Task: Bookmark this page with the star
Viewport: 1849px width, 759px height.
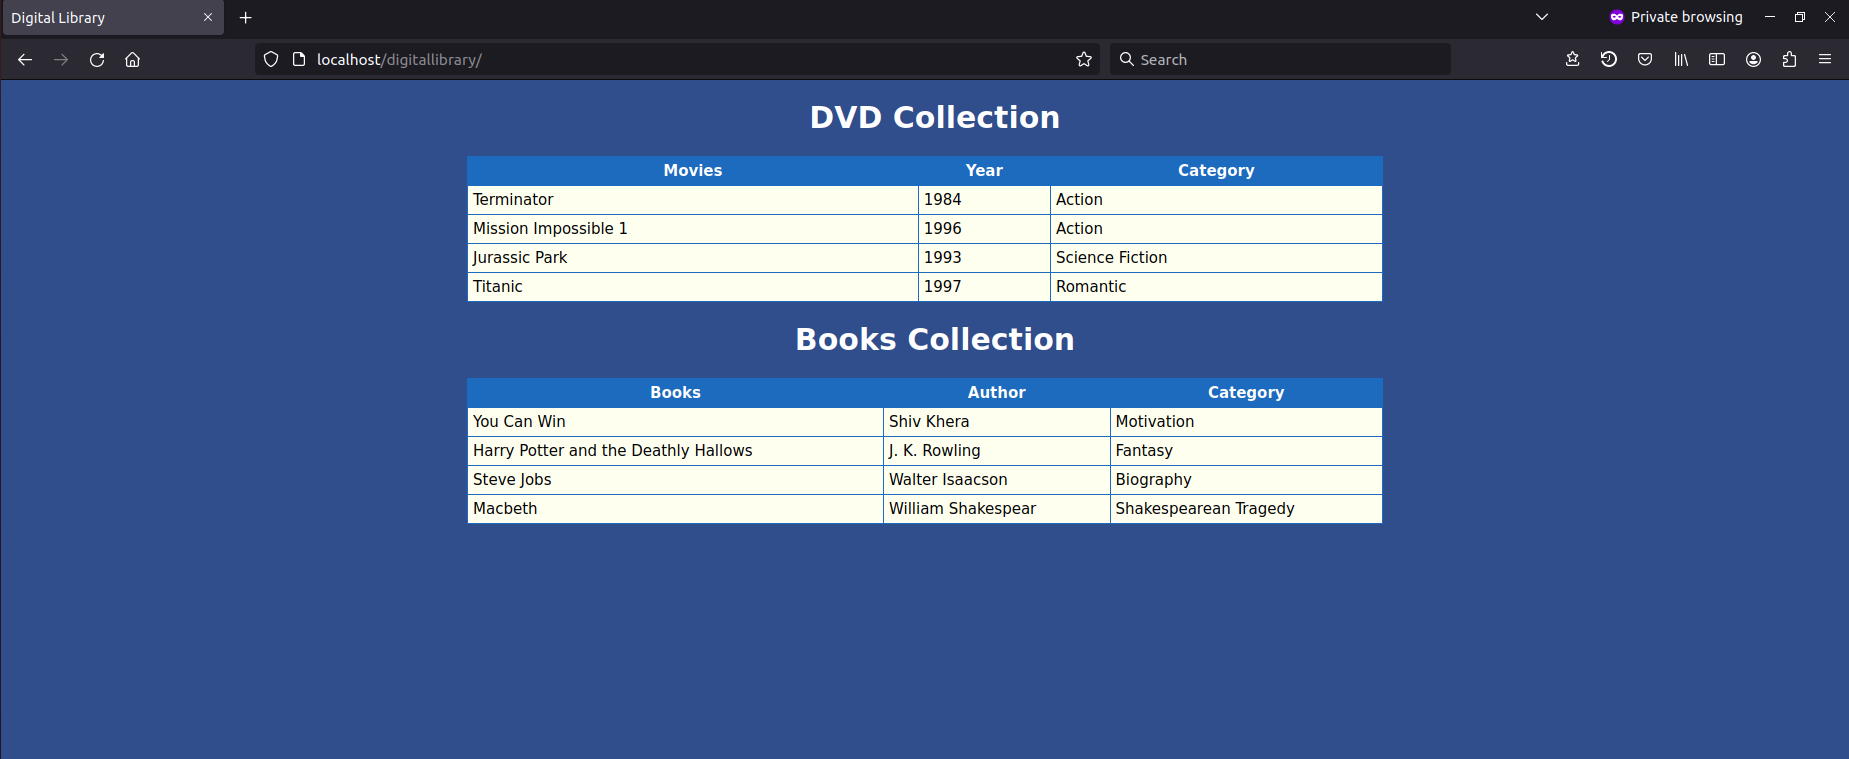Action: pos(1084,60)
